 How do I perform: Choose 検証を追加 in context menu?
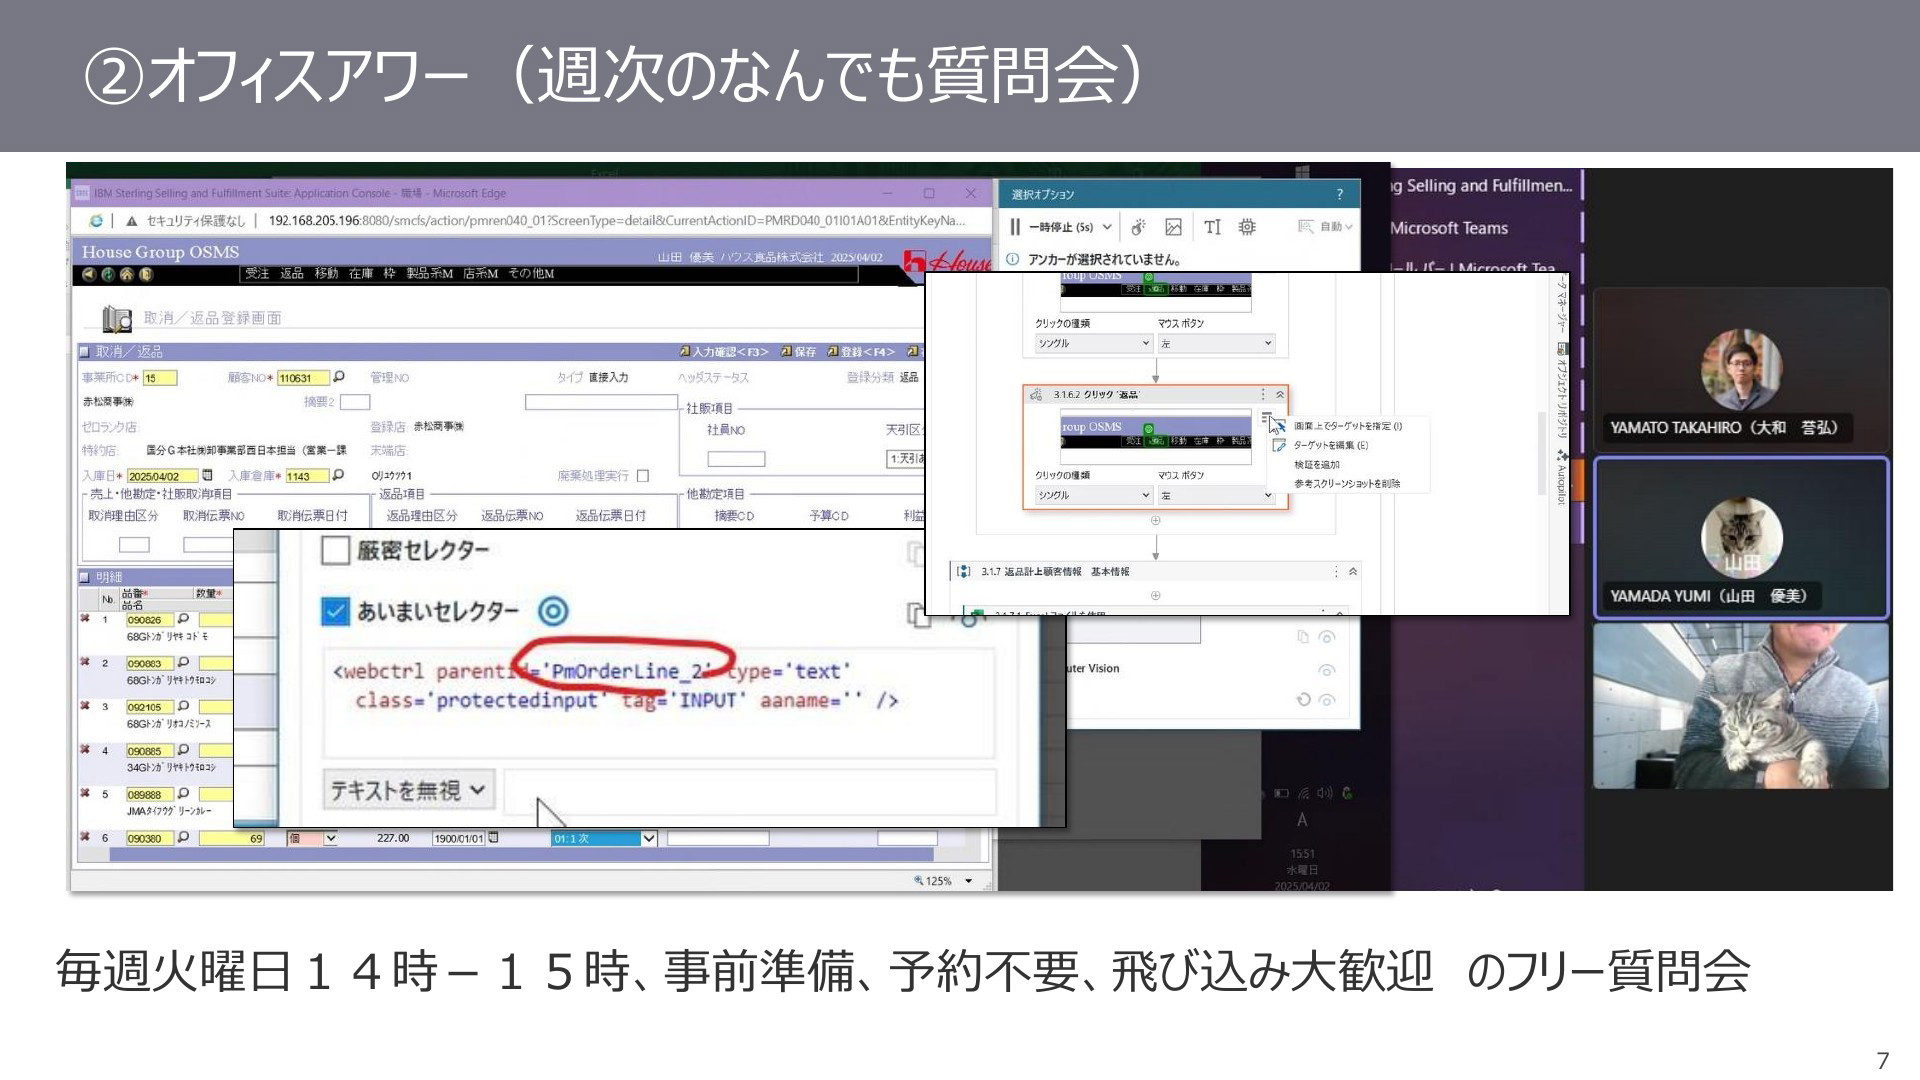coord(1316,465)
